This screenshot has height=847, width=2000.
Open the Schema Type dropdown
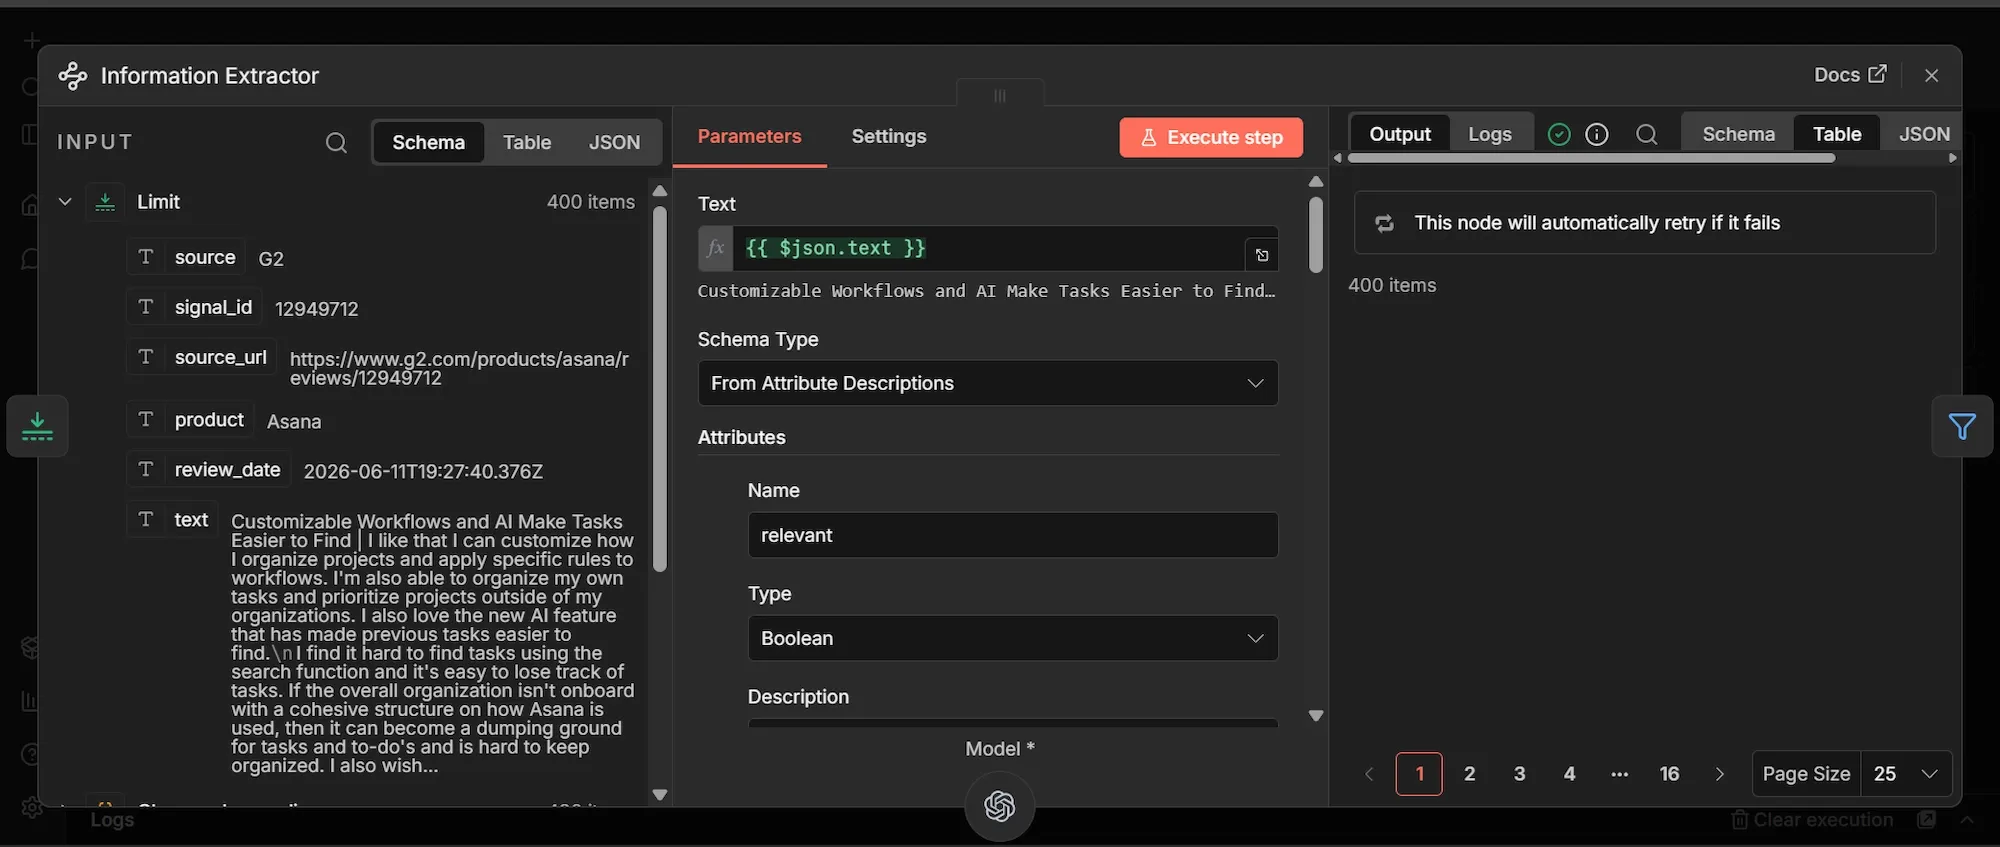click(988, 383)
